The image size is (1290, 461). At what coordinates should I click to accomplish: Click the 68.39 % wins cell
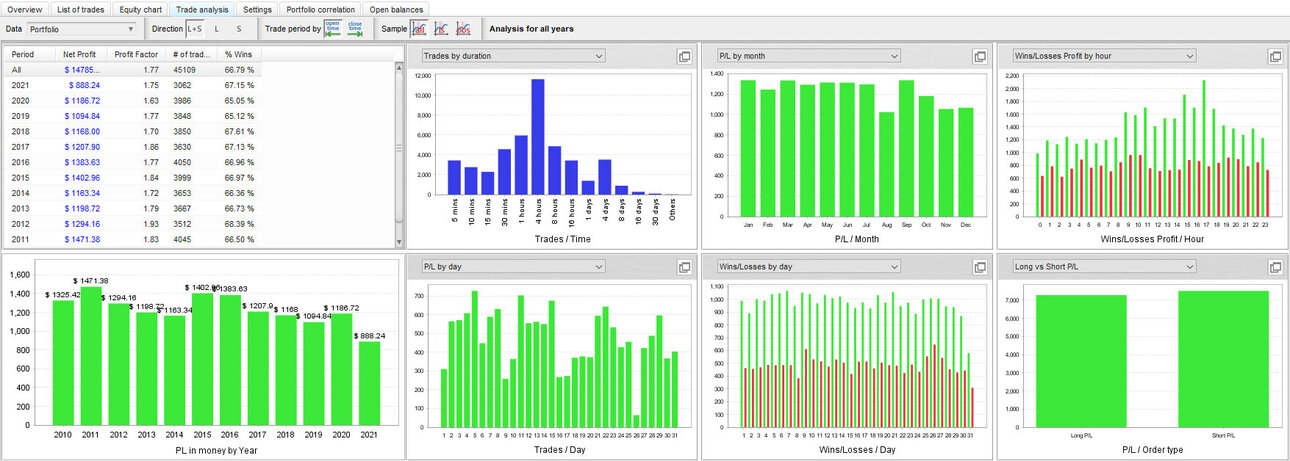coord(240,224)
